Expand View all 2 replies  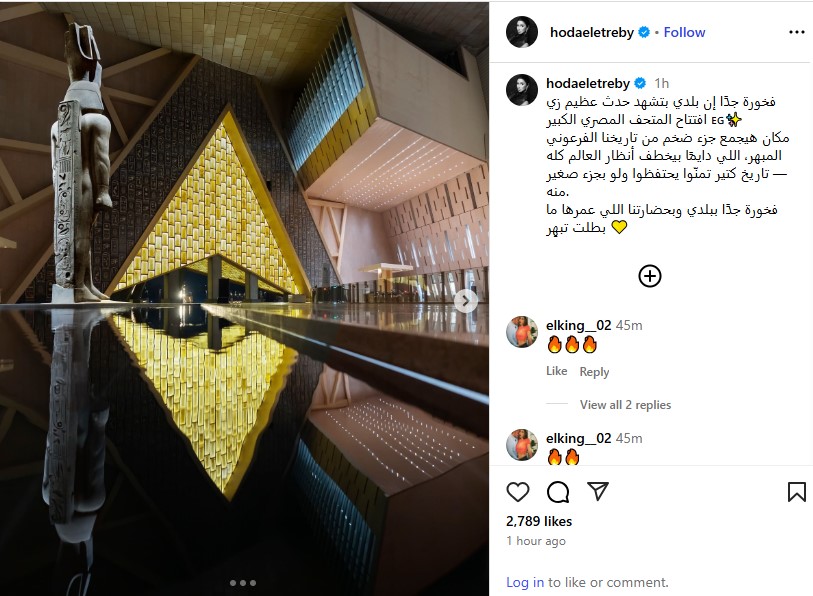tap(625, 405)
